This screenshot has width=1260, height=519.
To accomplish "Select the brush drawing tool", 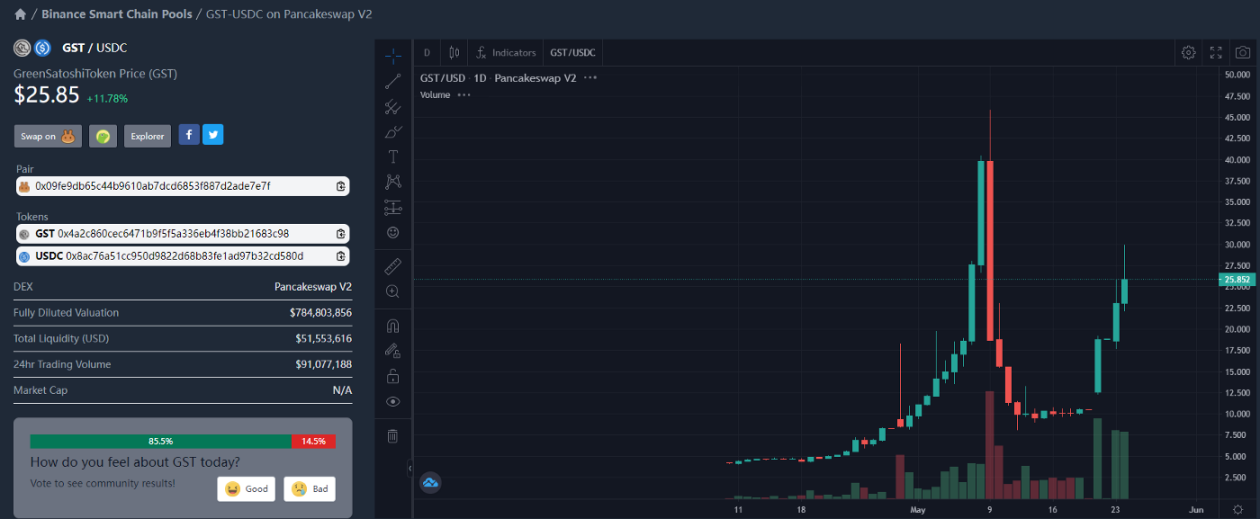I will [393, 132].
